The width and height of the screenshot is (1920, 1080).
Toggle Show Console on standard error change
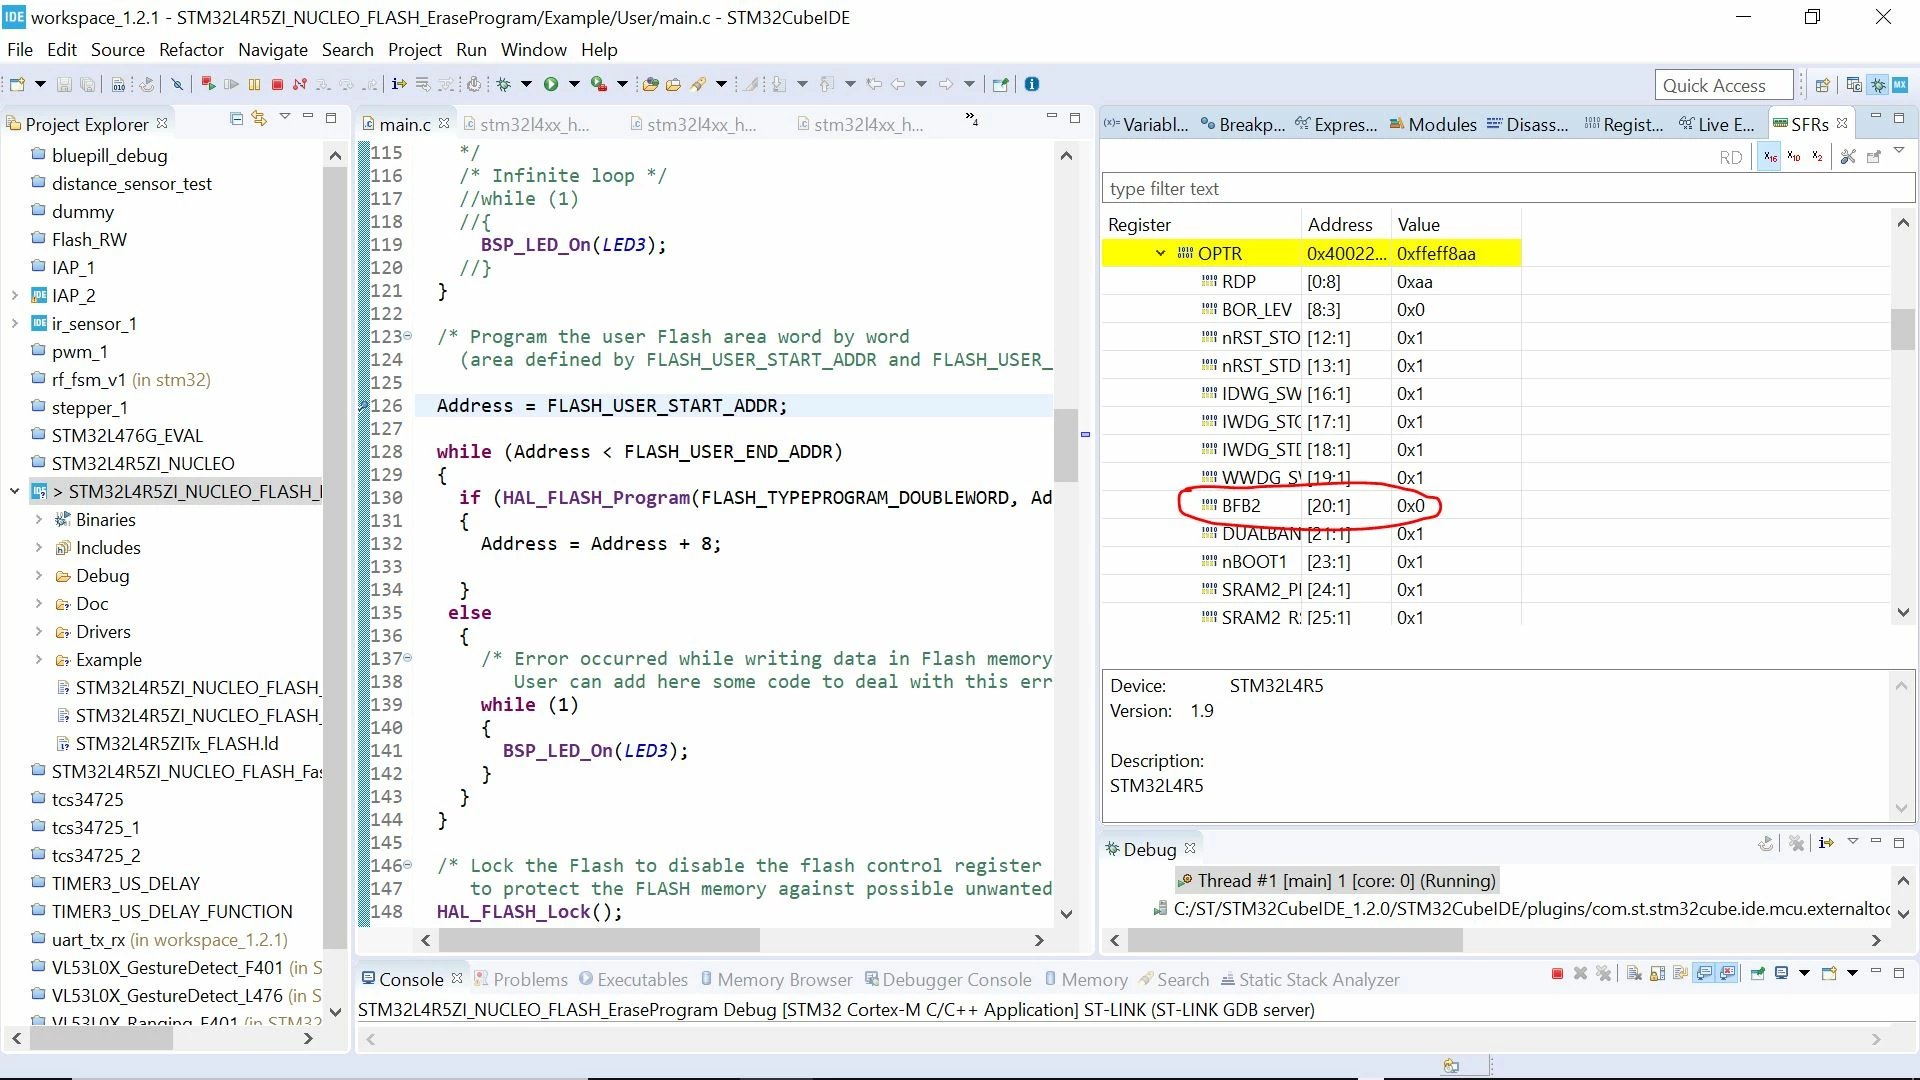pos(1728,974)
